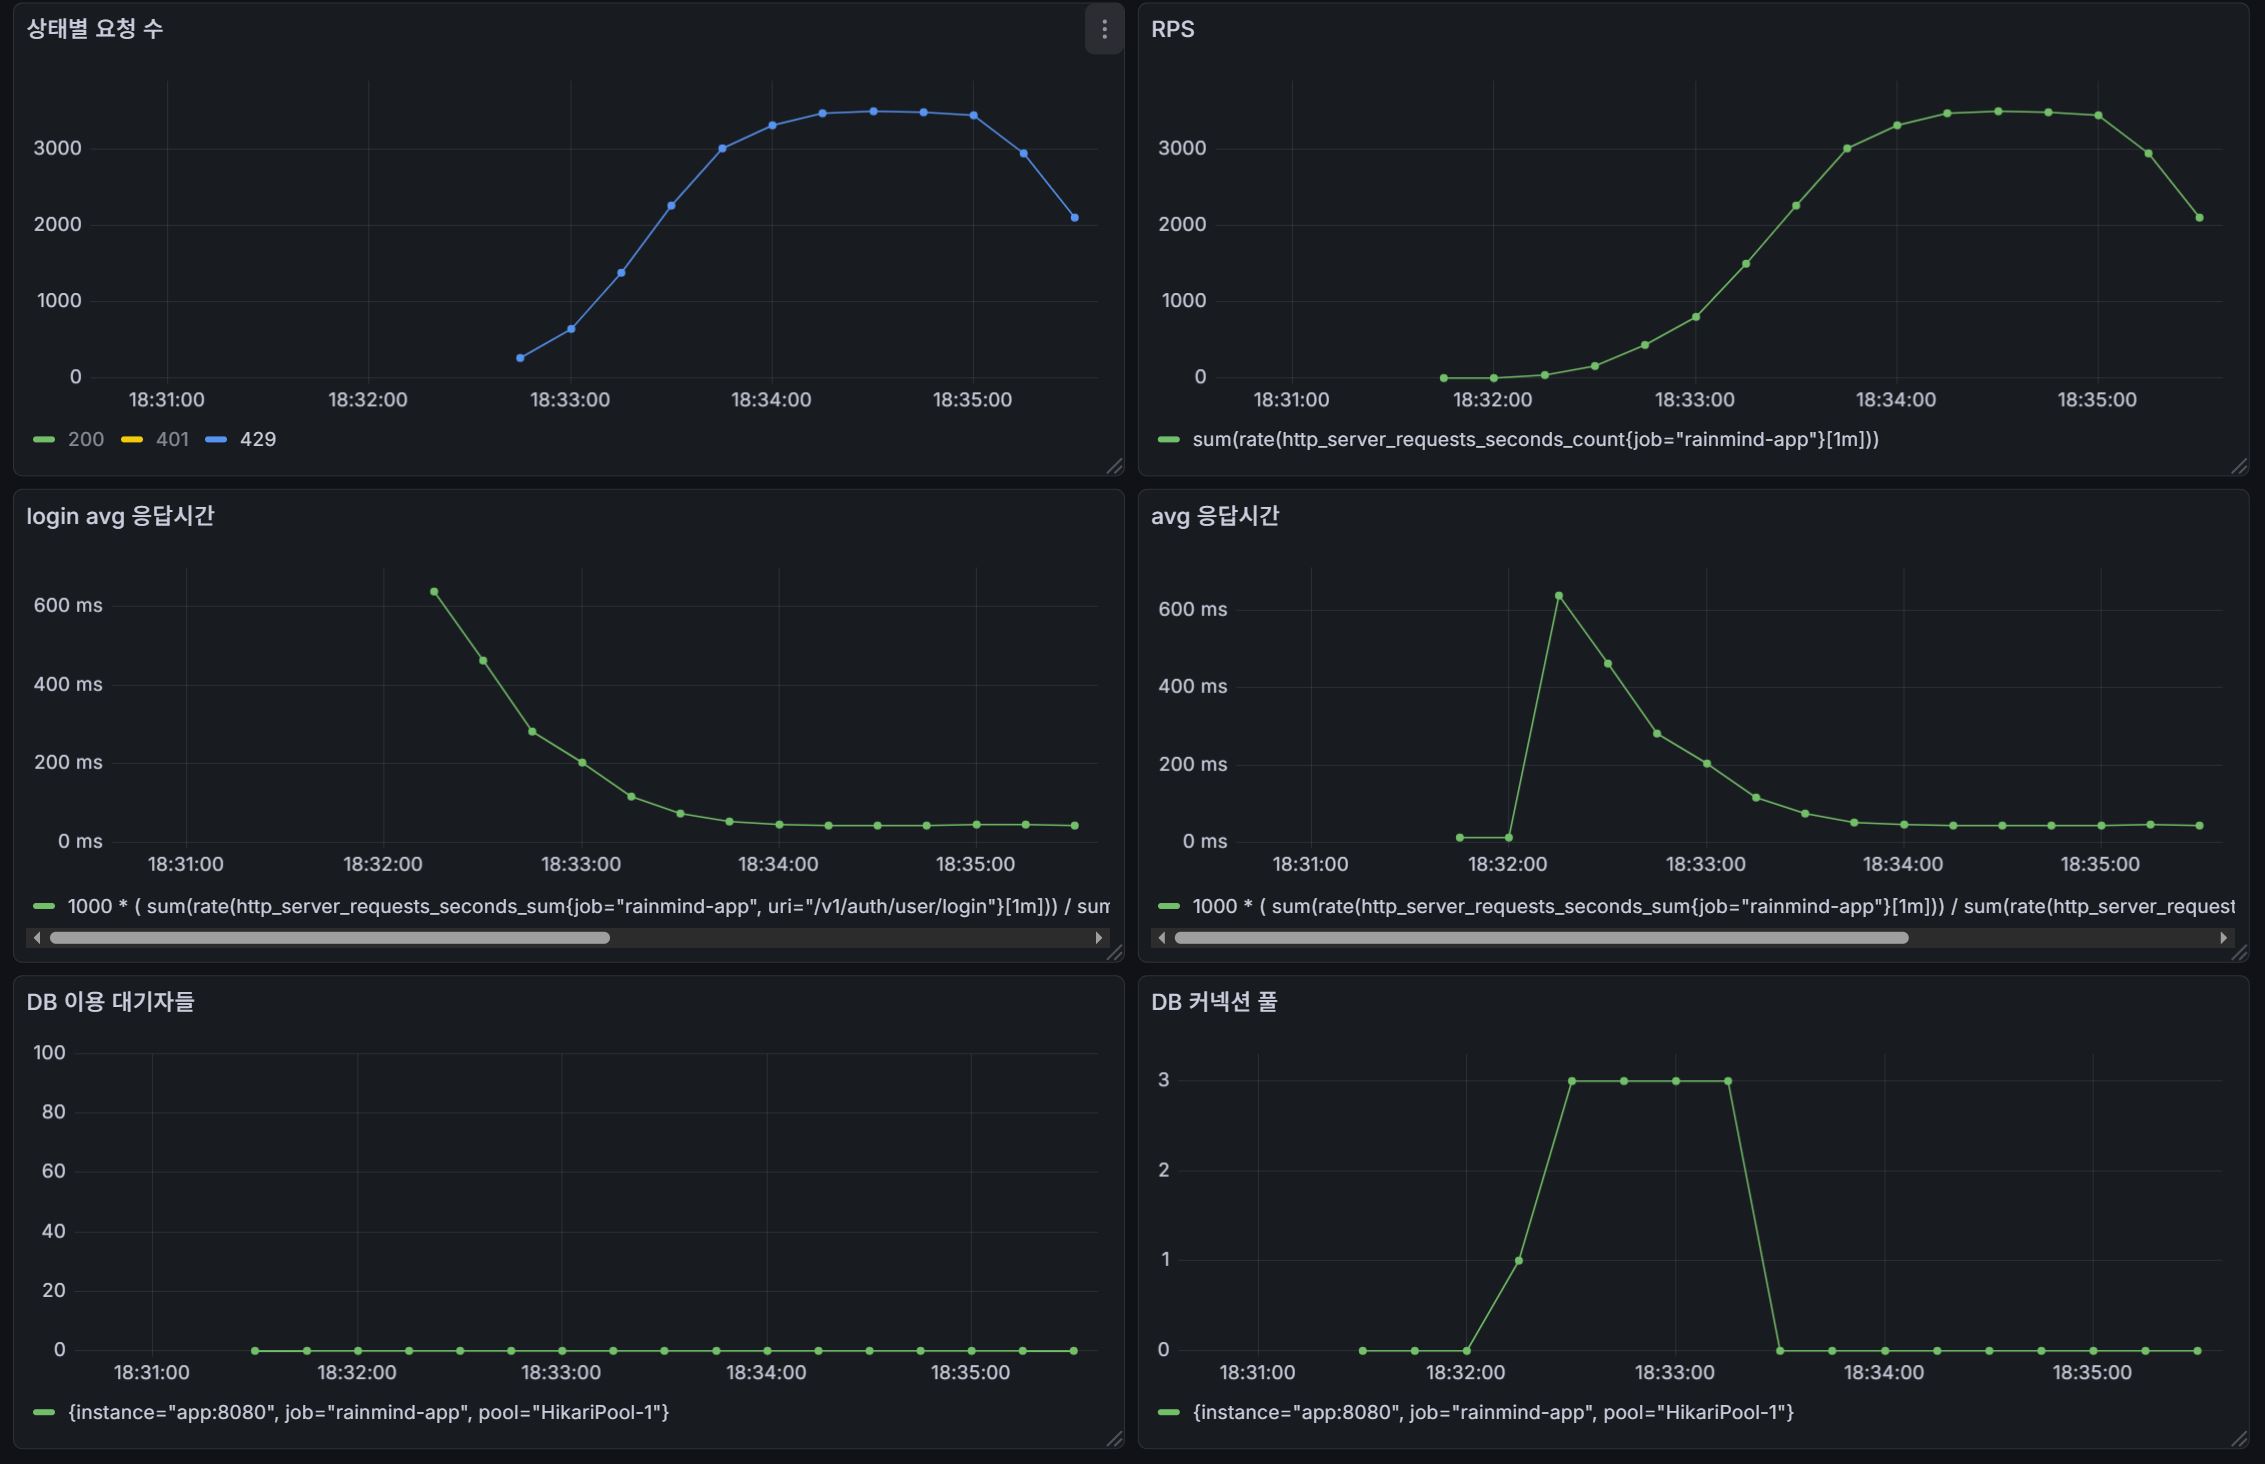
Task: Toggle the 401 series in legend
Action: pos(172,439)
